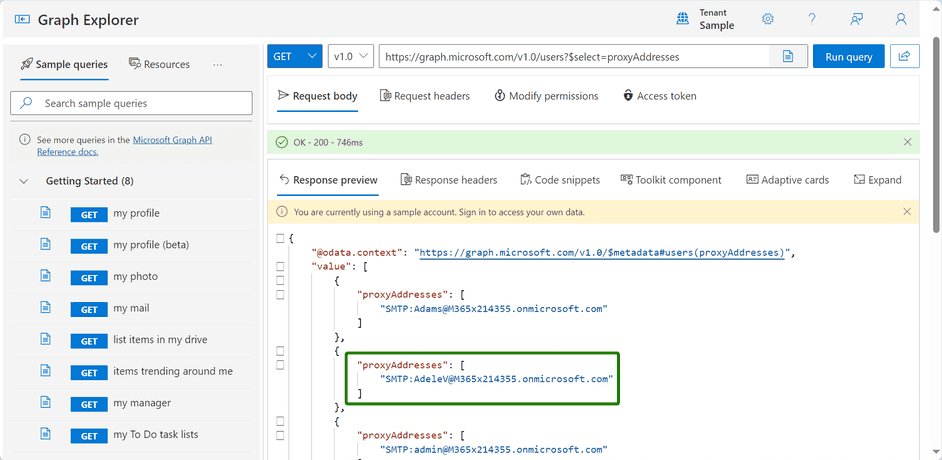942x460 pixels.
Task: Collapse the Getting Started (8) section
Action: tap(24, 181)
